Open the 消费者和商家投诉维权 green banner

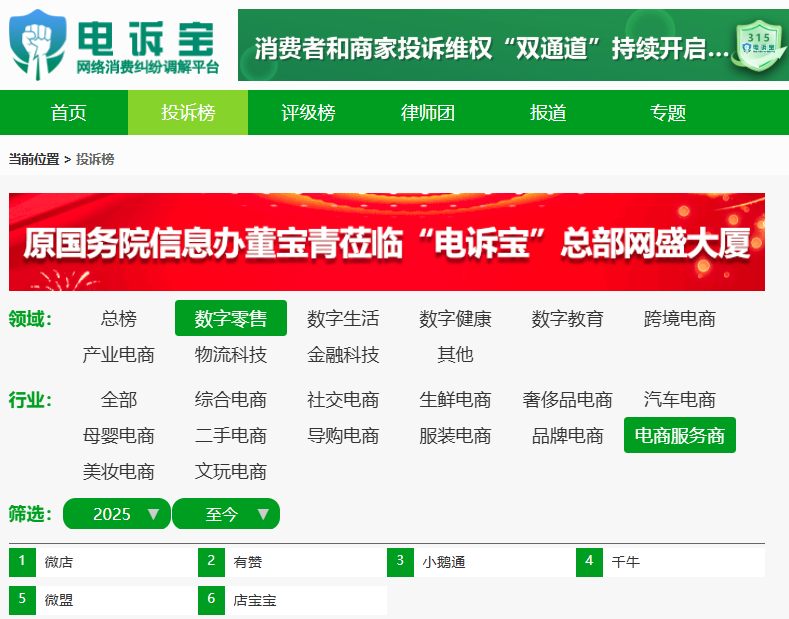tap(513, 45)
